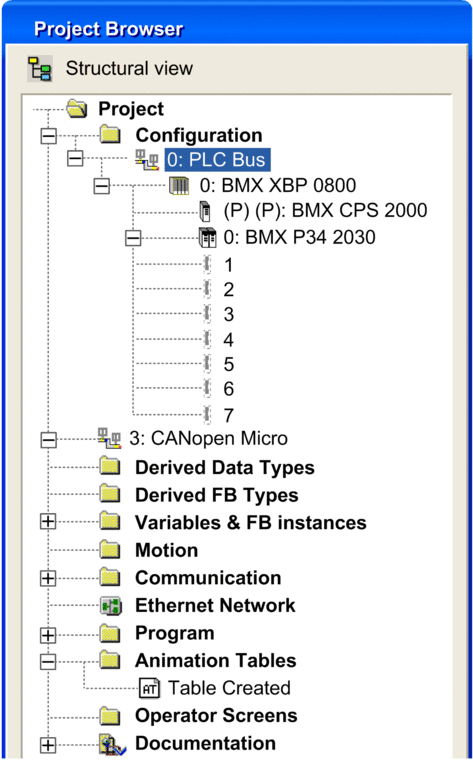
Task: Click the PLC Bus network icon
Action: click(147, 160)
